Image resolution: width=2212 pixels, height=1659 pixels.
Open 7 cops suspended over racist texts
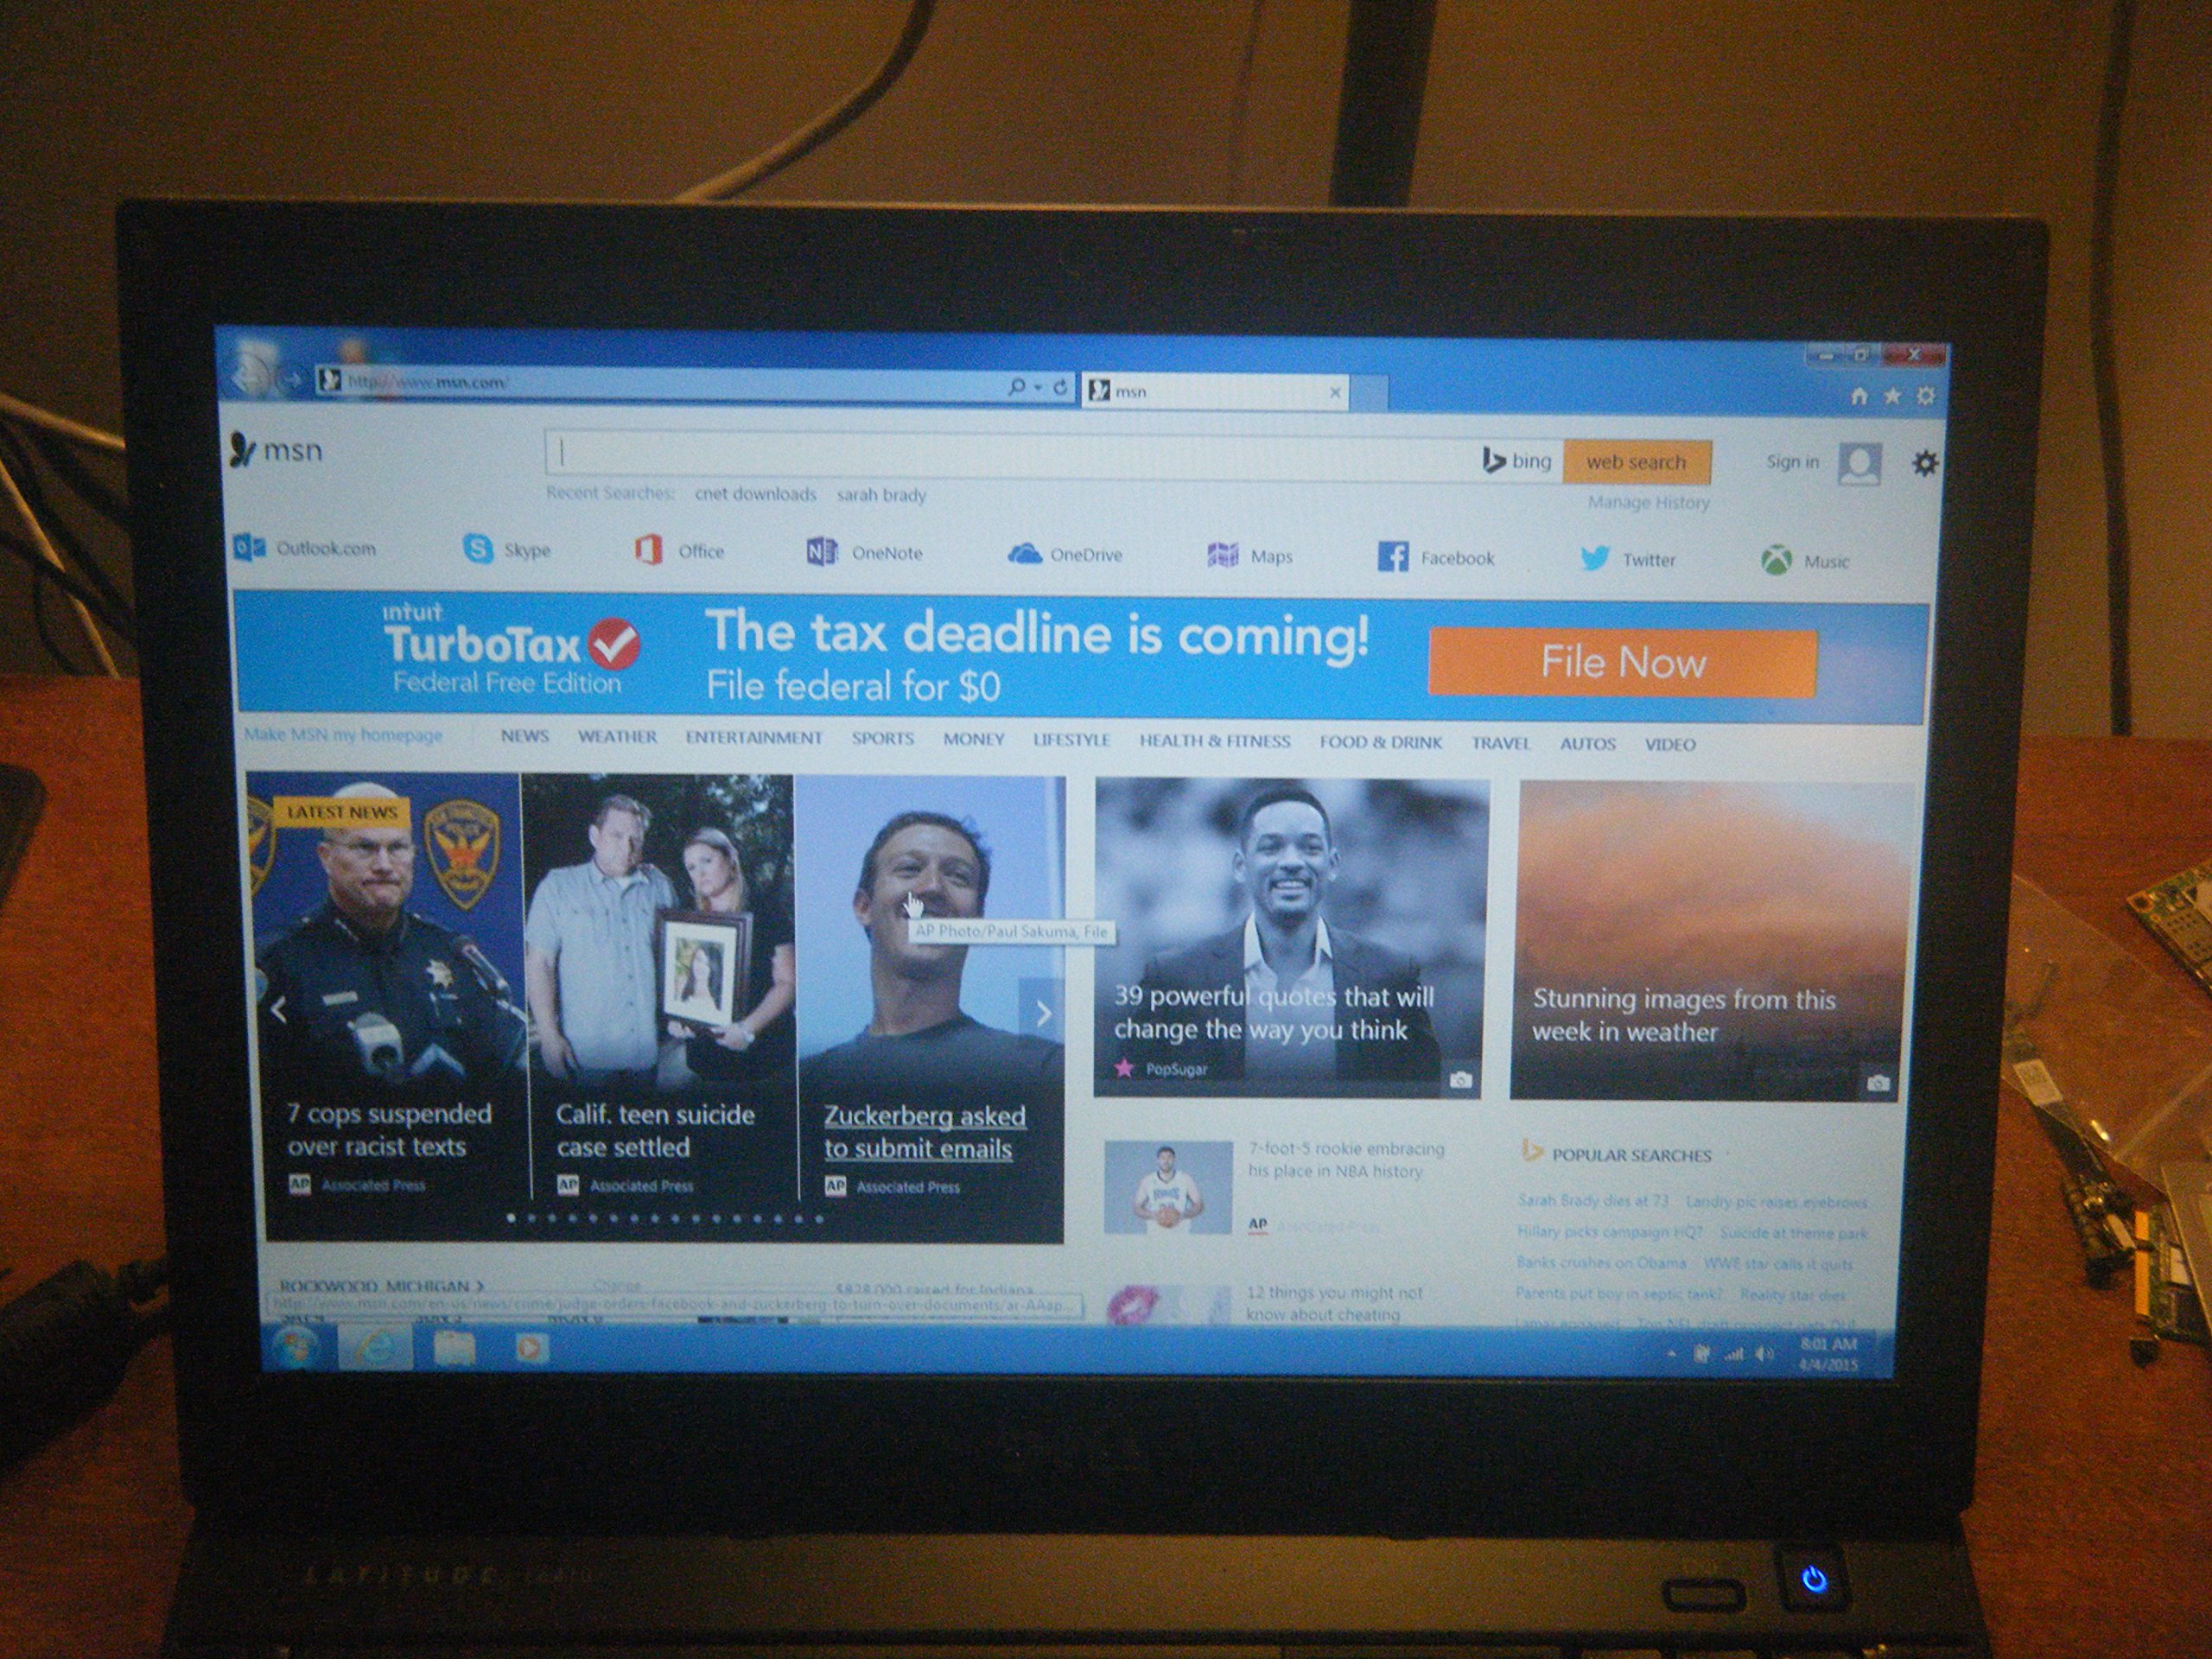point(388,1130)
